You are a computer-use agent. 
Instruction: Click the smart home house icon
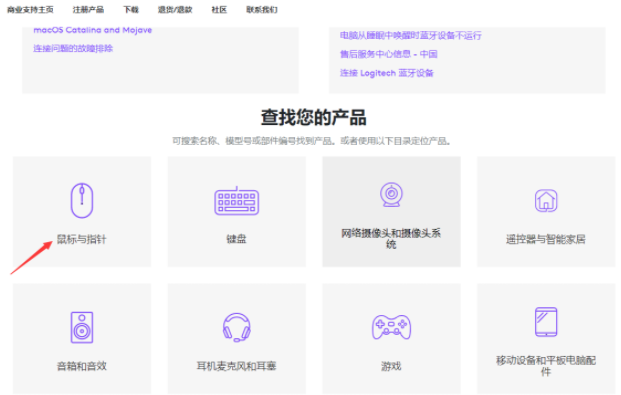(x=546, y=200)
